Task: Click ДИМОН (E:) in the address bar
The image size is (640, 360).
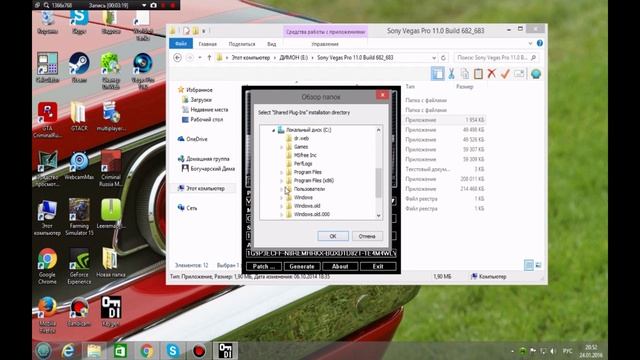Action: (x=293, y=58)
